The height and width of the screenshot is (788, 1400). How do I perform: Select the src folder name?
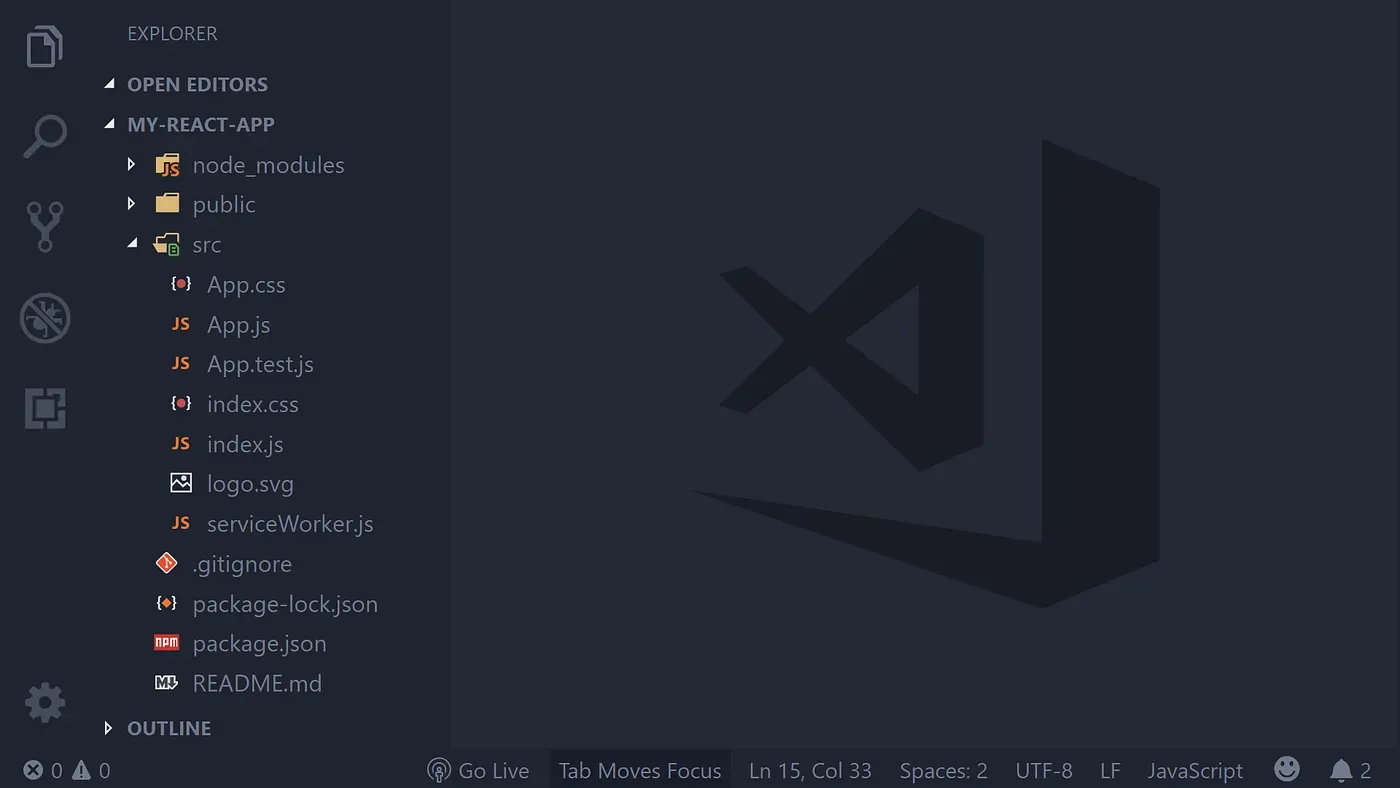(x=207, y=245)
